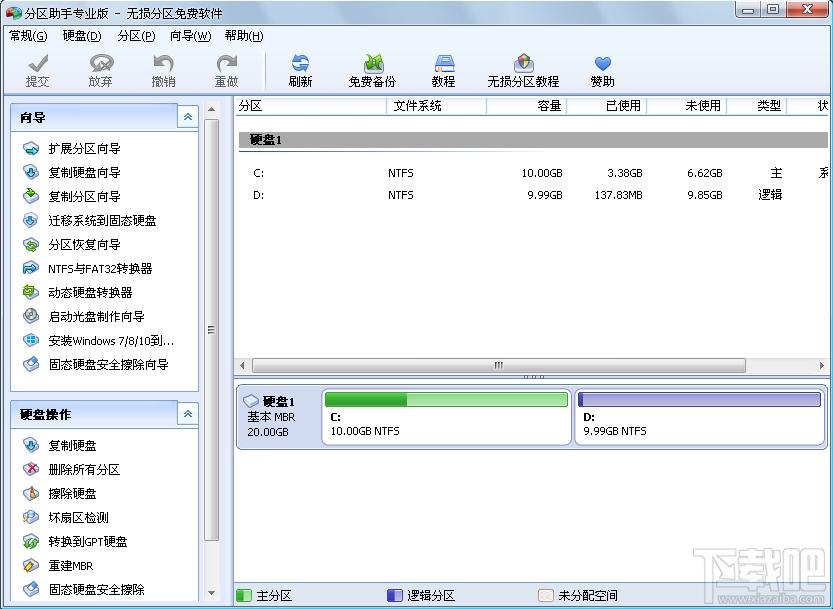Sort by 文件系统 column header
The height and width of the screenshot is (609, 833).
pos(417,106)
